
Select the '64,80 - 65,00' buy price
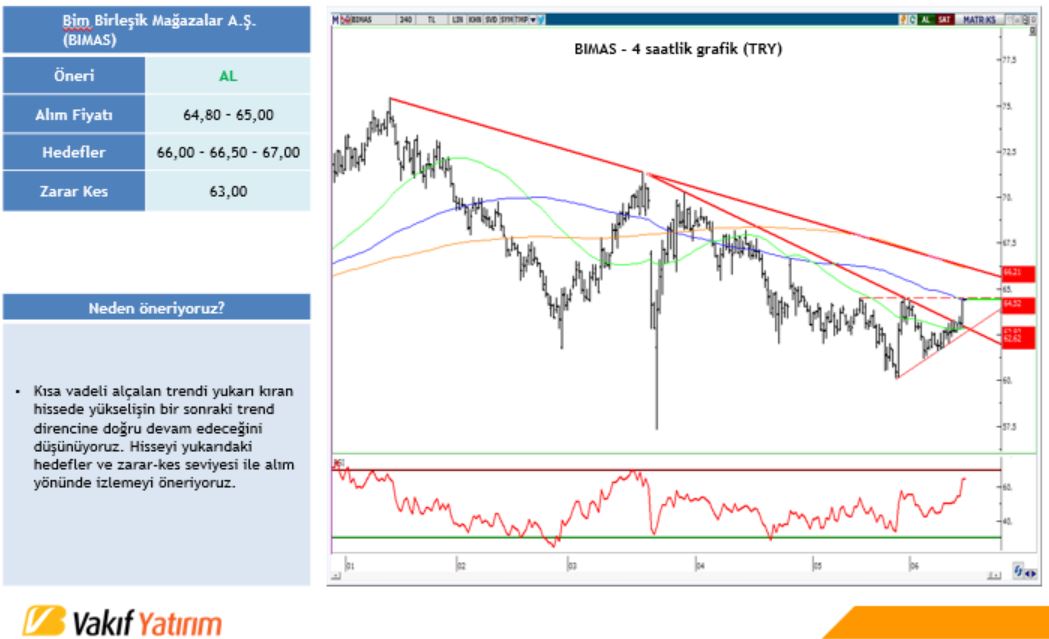pos(228,115)
